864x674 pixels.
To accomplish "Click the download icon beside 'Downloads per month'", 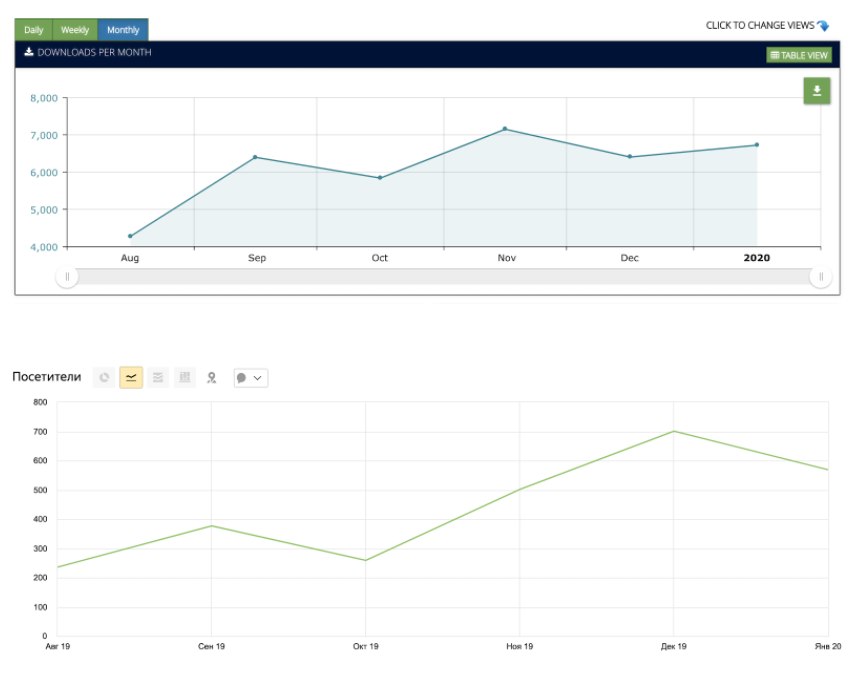I will [x=29, y=52].
